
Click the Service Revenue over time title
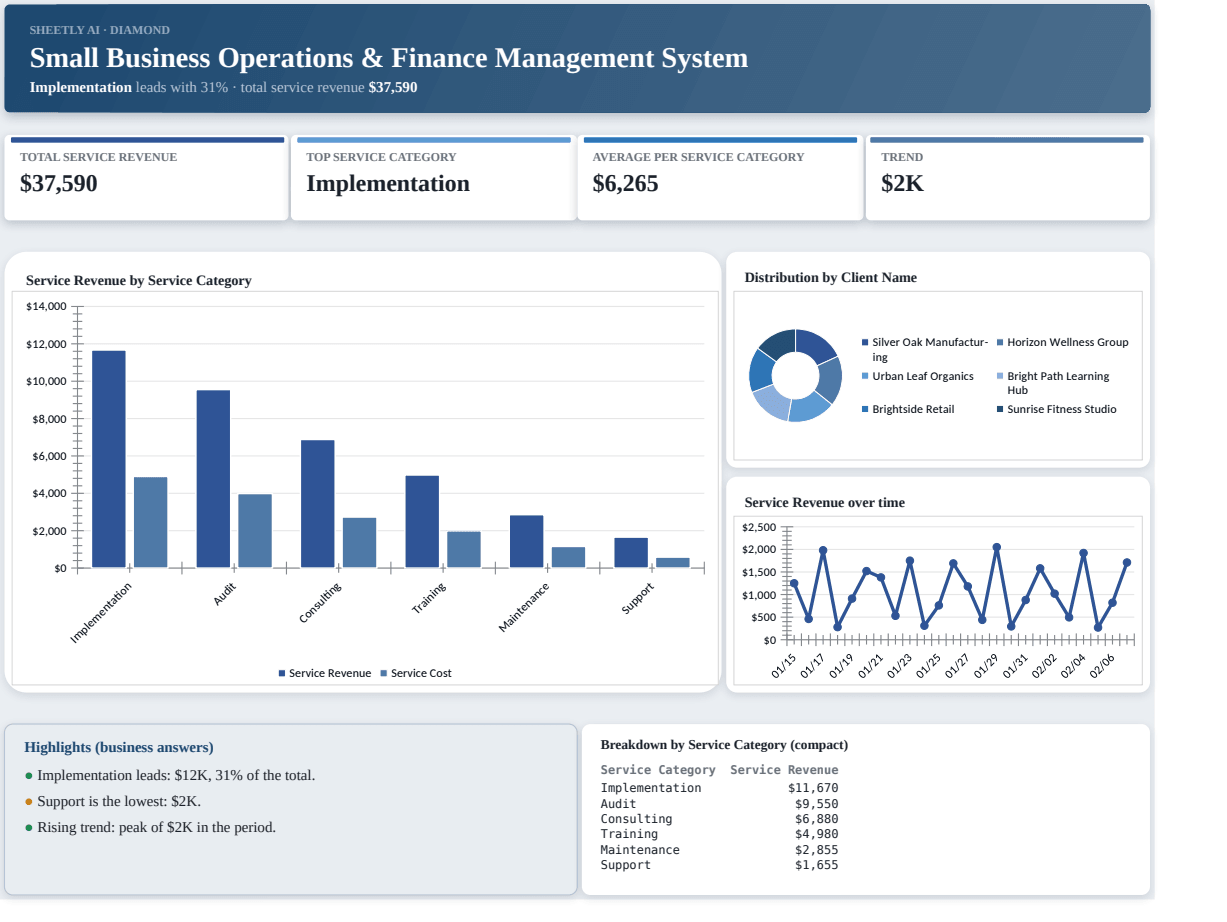[x=825, y=503]
